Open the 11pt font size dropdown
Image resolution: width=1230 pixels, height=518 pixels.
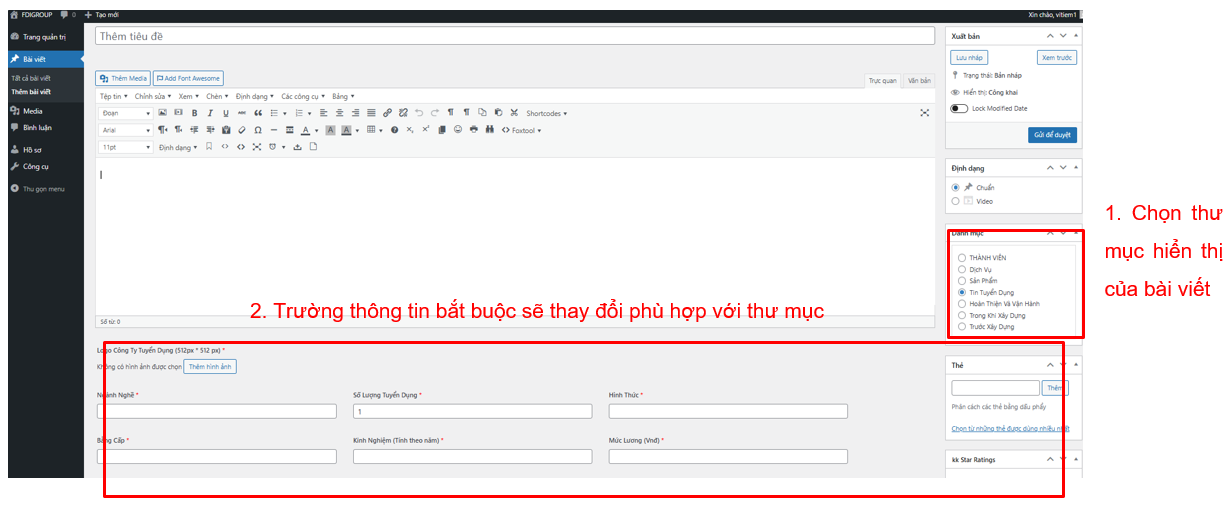point(126,147)
